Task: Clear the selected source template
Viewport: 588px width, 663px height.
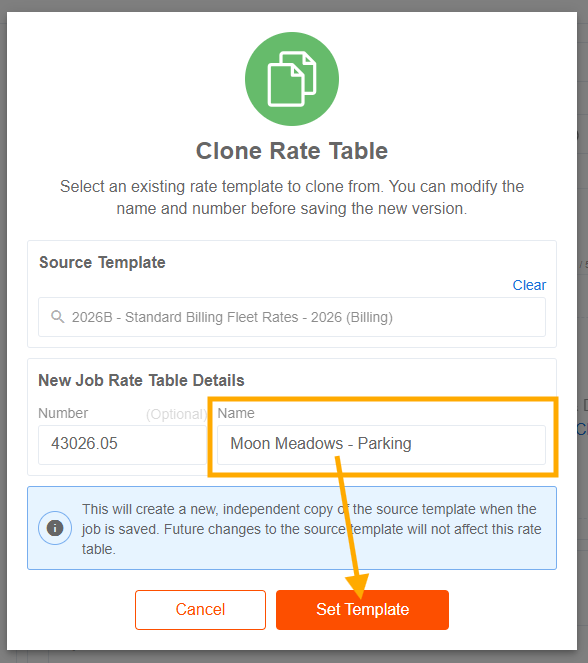Action: pyautogui.click(x=529, y=285)
